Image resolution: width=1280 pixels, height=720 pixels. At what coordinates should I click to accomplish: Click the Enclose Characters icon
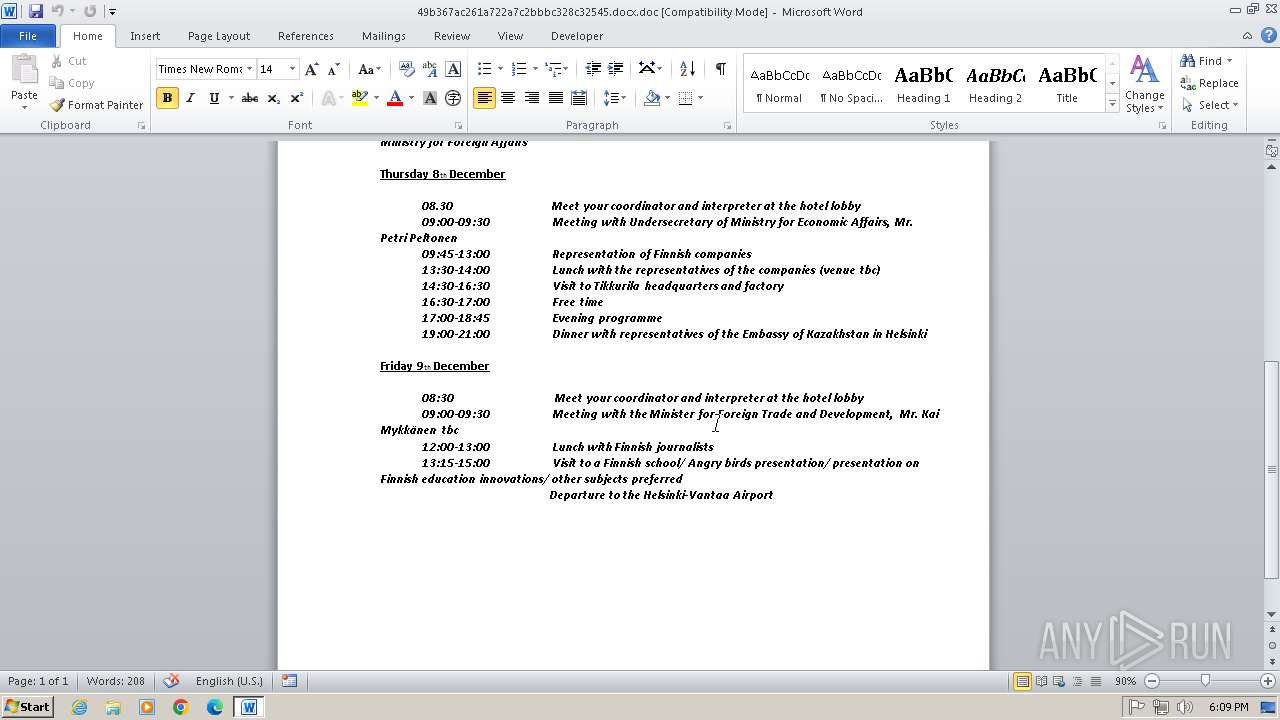tap(453, 98)
